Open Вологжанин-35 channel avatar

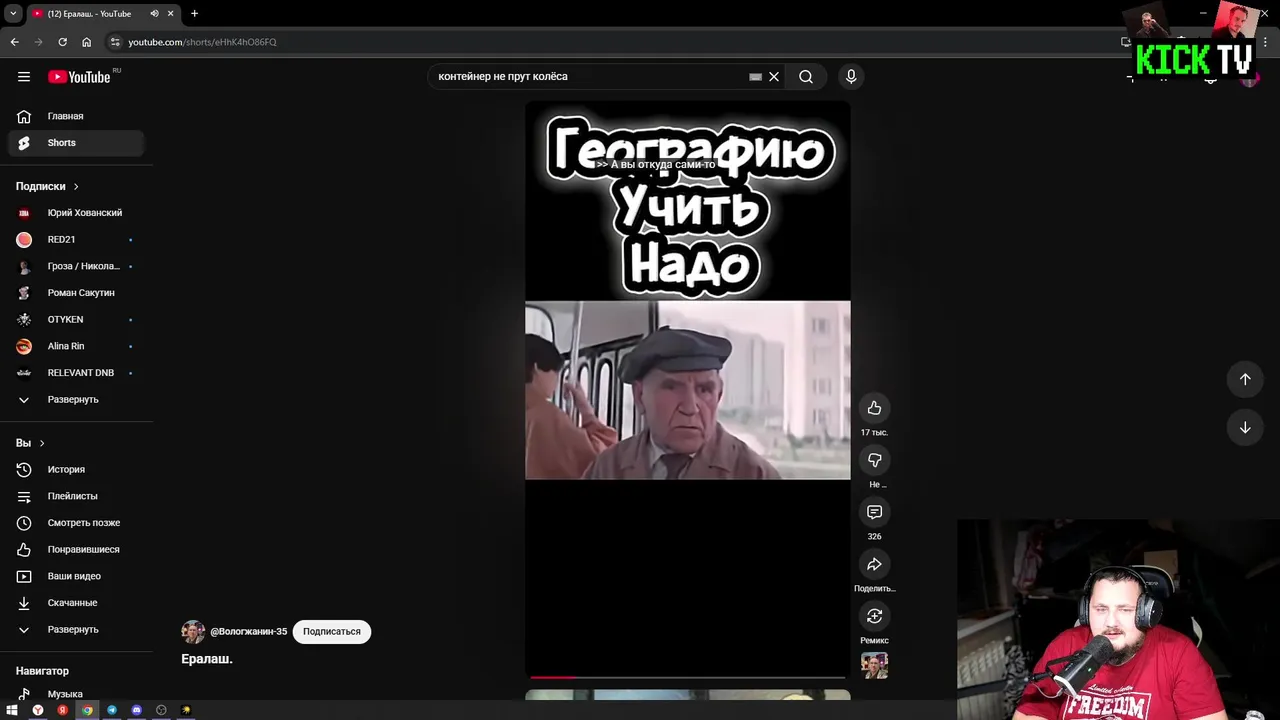(193, 632)
